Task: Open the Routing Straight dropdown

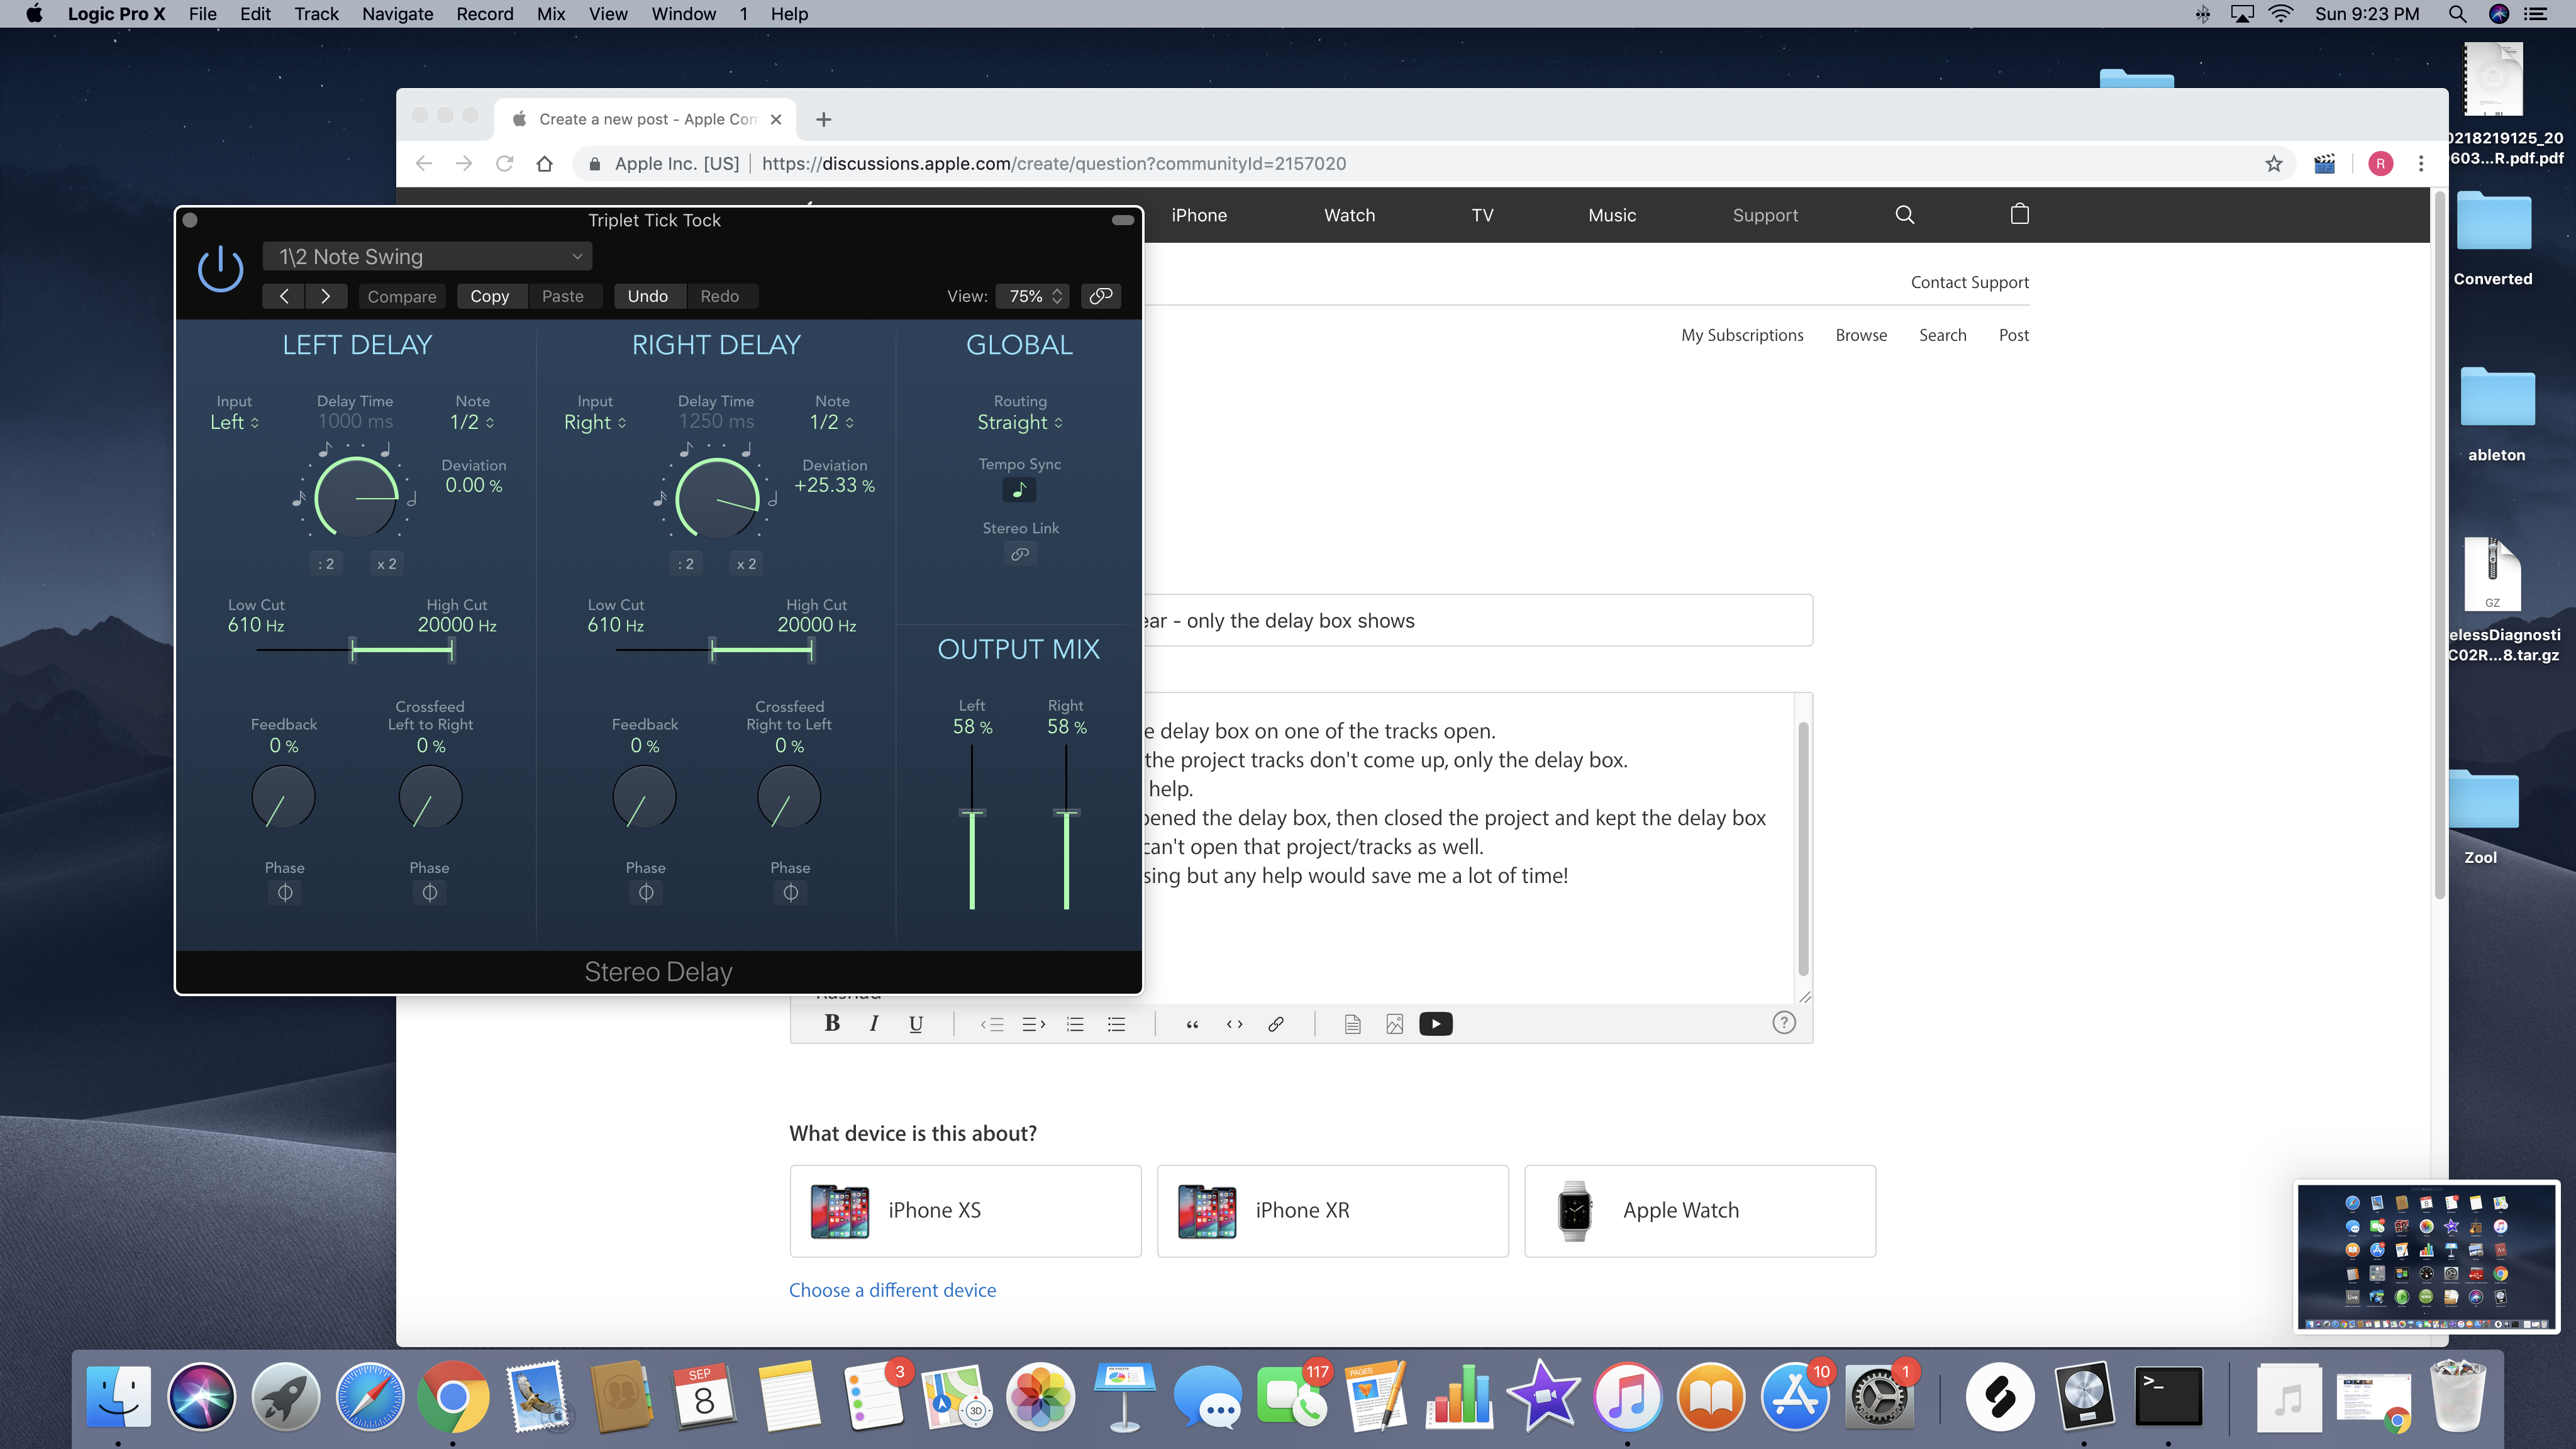Action: pyautogui.click(x=1019, y=423)
